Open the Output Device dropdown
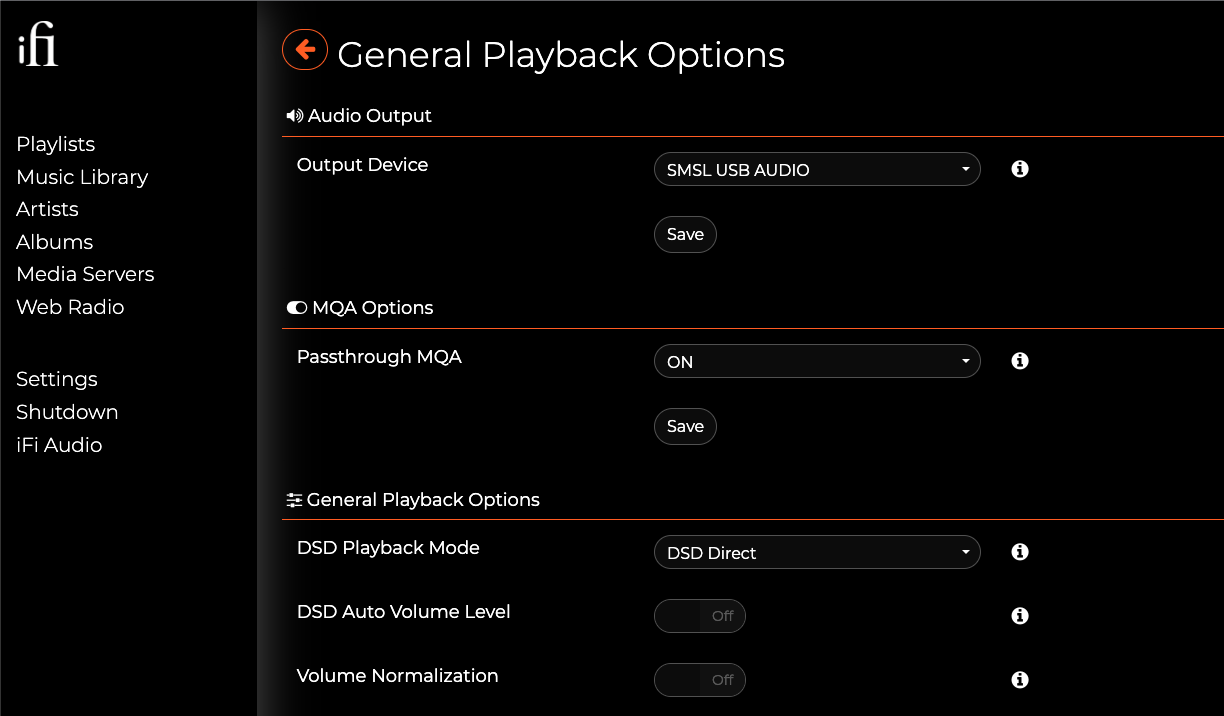The height and width of the screenshot is (716, 1224). (x=817, y=170)
